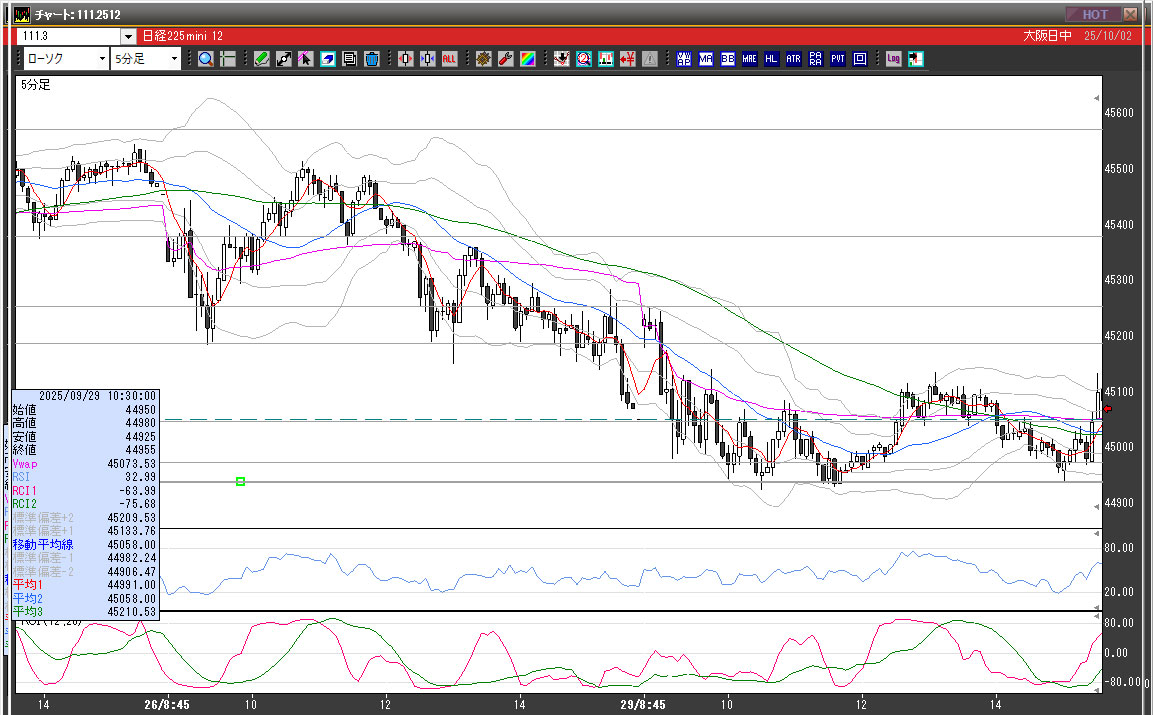The image size is (1153, 715).
Task: Click the magnifier zoom icon
Action: click(x=206, y=59)
